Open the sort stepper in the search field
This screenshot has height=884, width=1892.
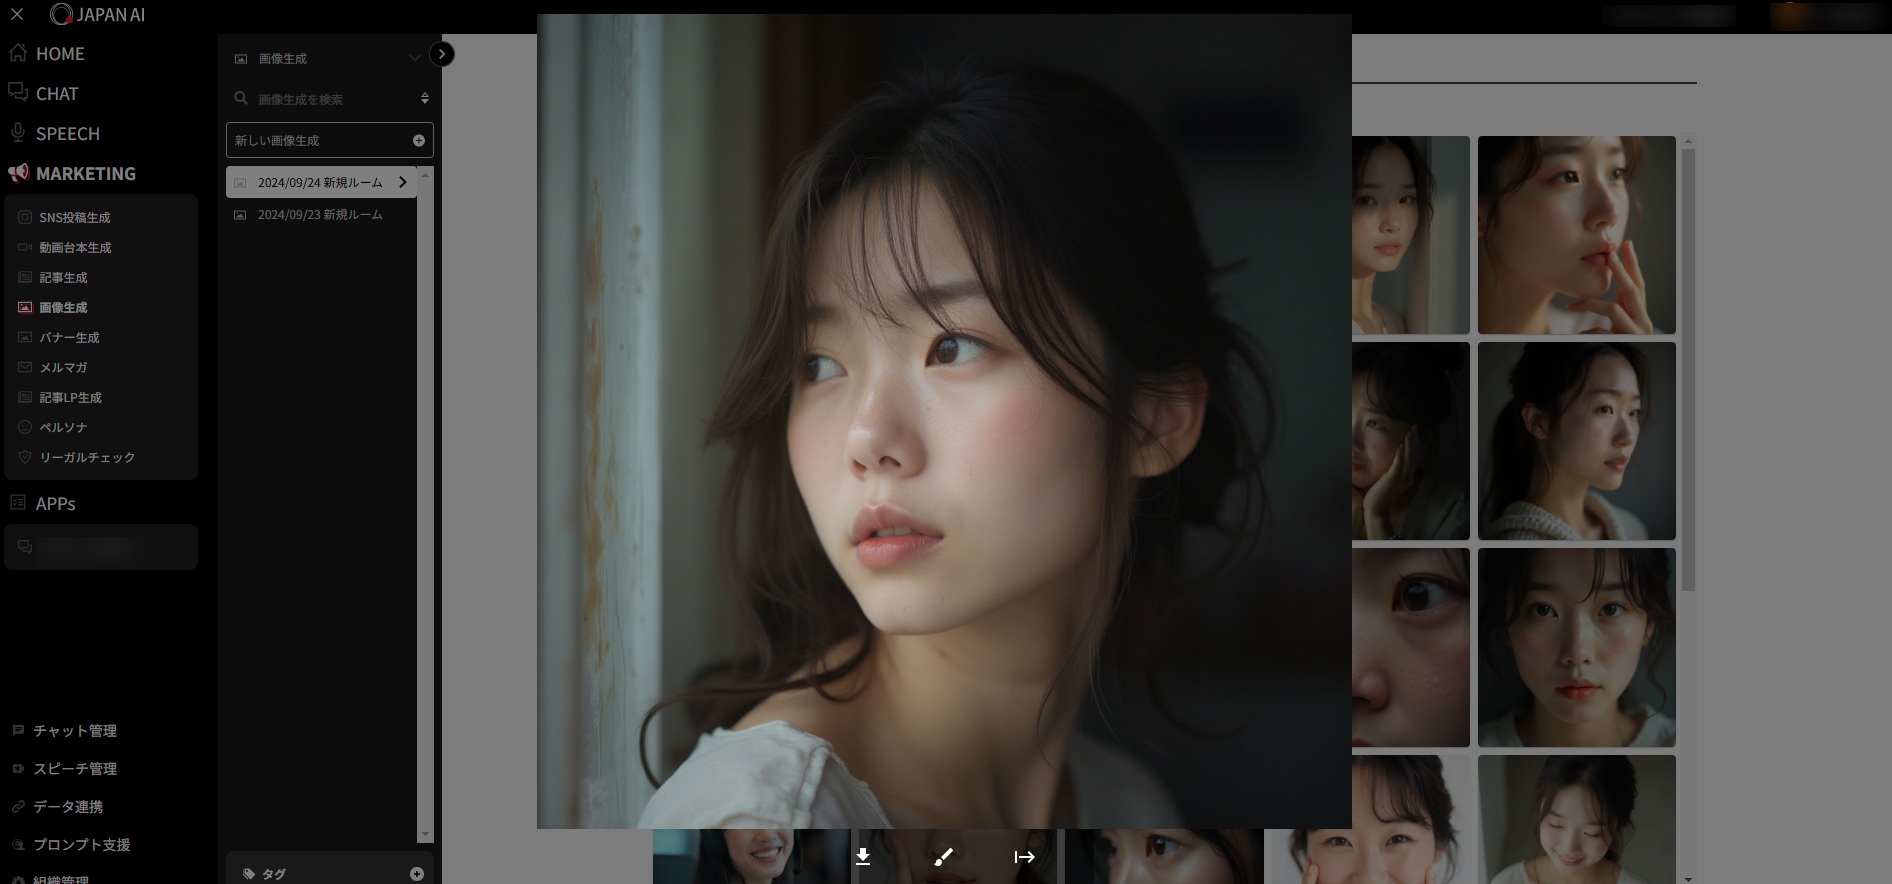(425, 99)
